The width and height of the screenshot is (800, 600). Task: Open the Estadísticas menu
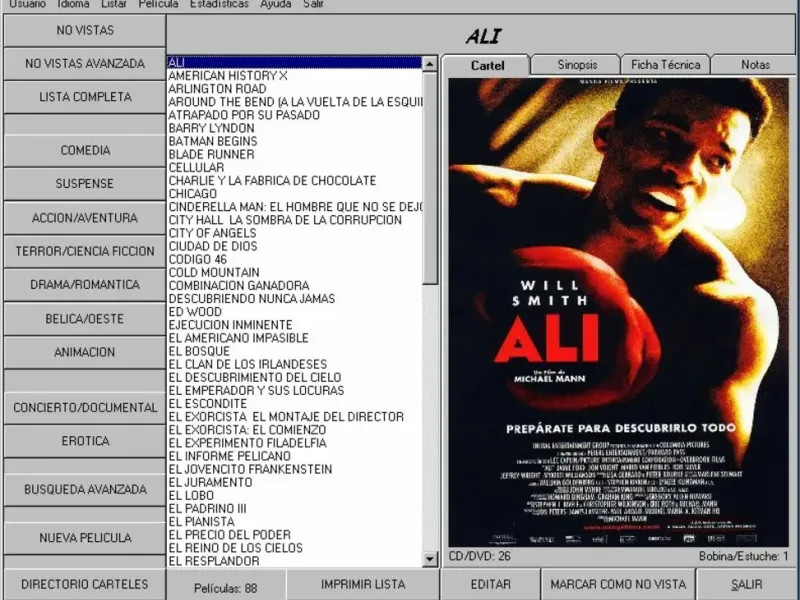(x=219, y=4)
